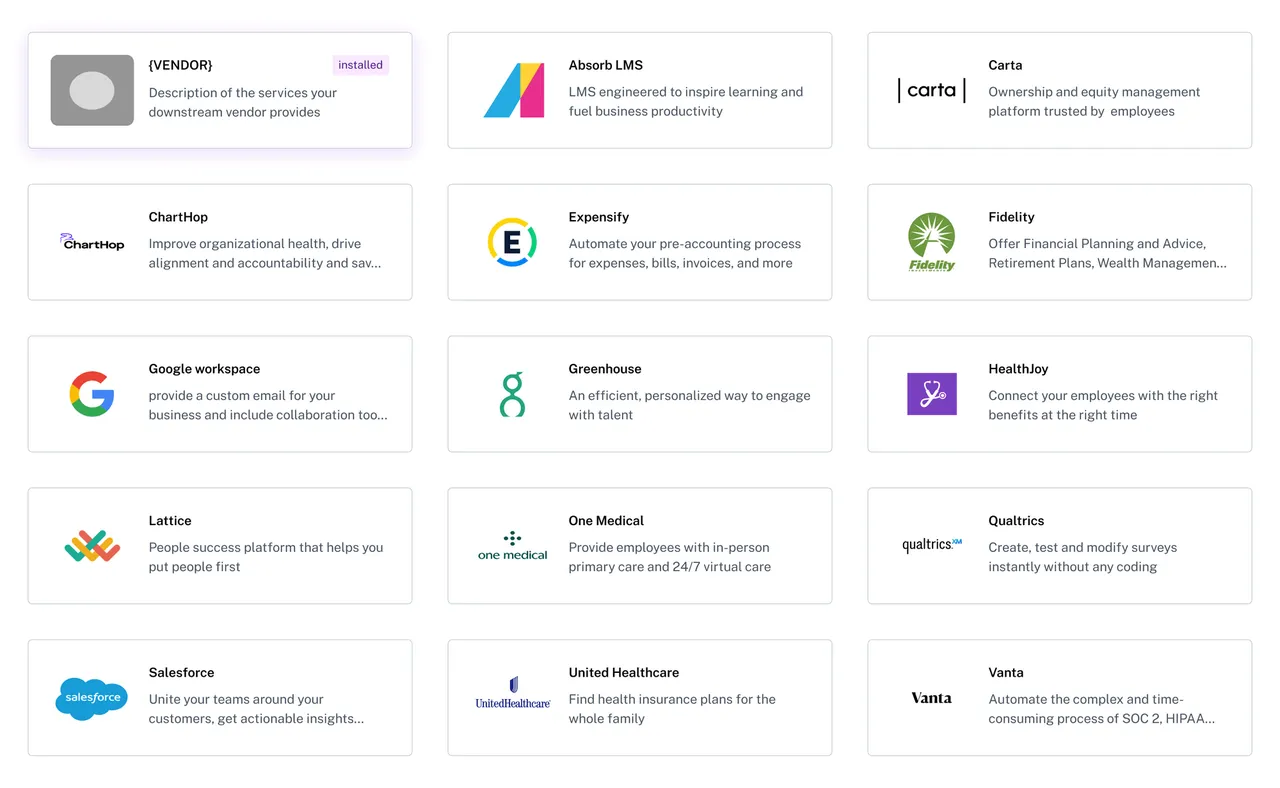Click the Qualtrics logo
Viewport: 1280px width, 788px height.
tap(932, 545)
